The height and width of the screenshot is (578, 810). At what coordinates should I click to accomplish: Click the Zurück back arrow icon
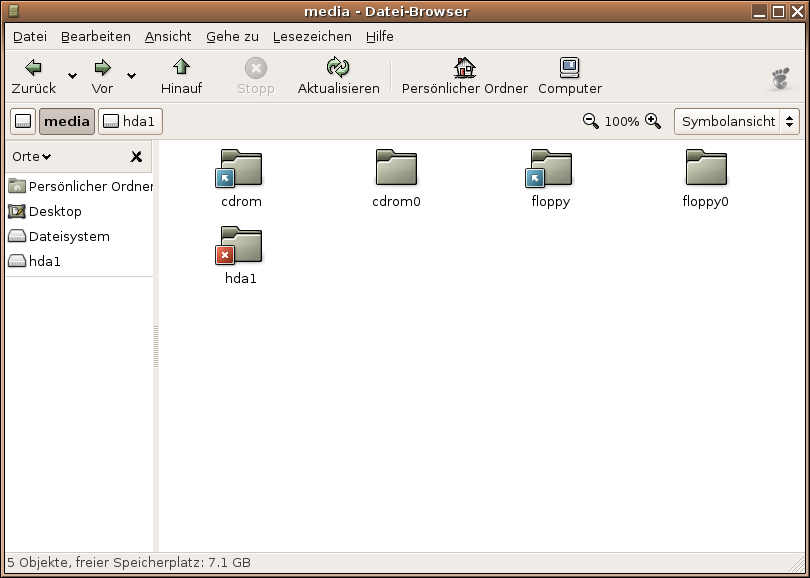tap(33, 68)
